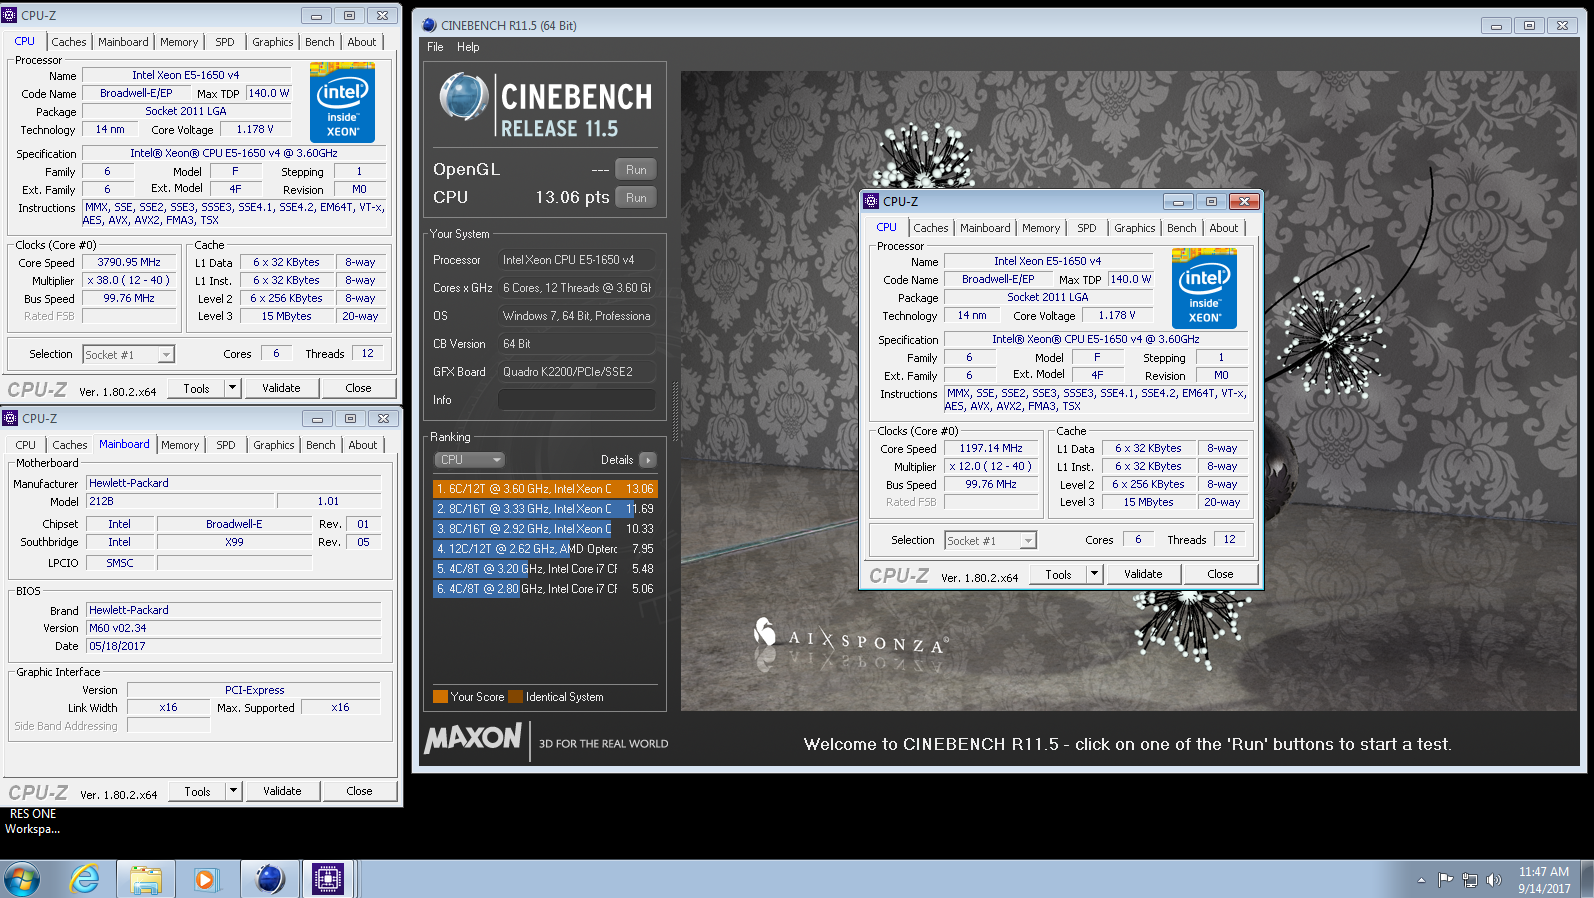Switch to CPU-Z taskbar icon
The width and height of the screenshot is (1594, 898).
coord(328,879)
